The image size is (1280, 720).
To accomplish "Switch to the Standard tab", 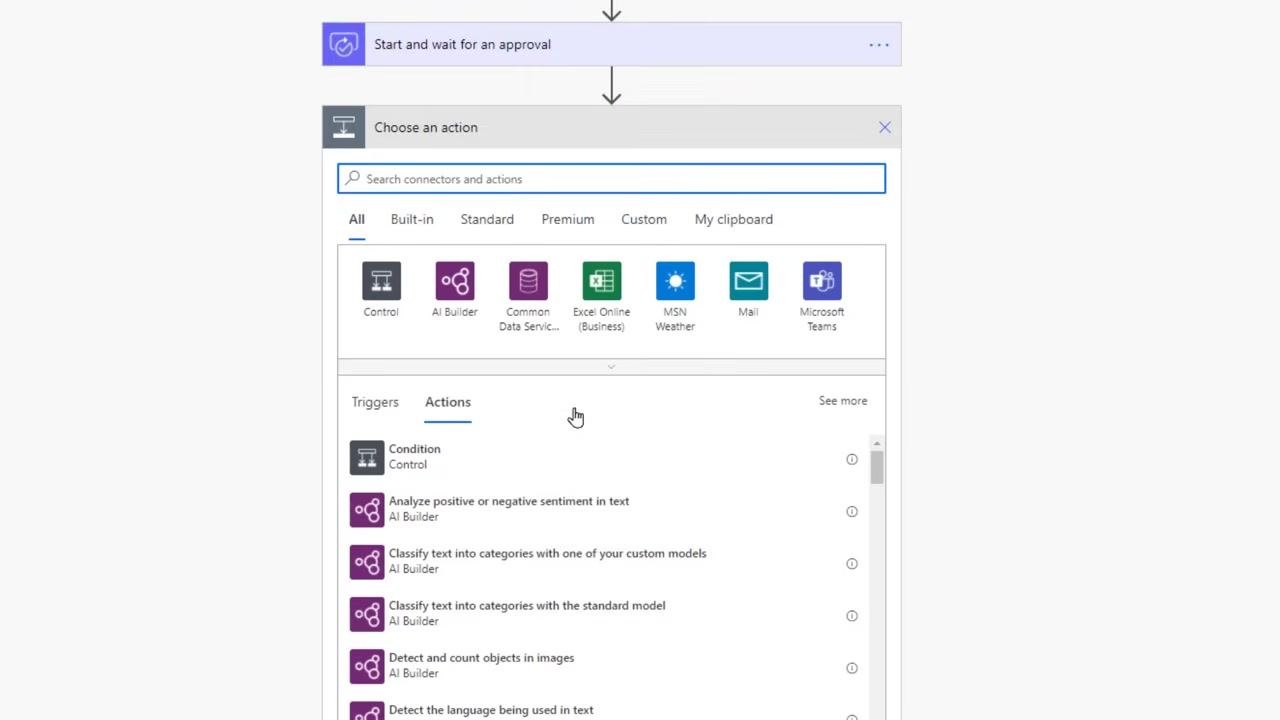I will (487, 219).
